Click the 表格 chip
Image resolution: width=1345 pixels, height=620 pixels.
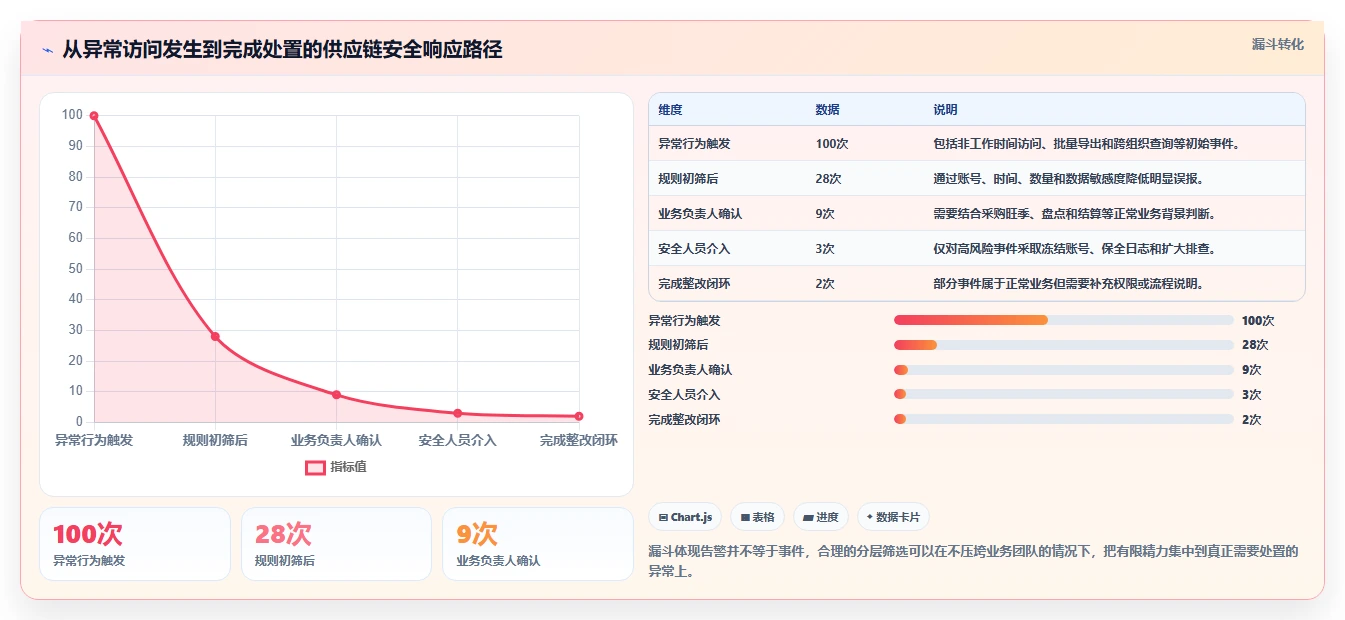pyautogui.click(x=758, y=517)
